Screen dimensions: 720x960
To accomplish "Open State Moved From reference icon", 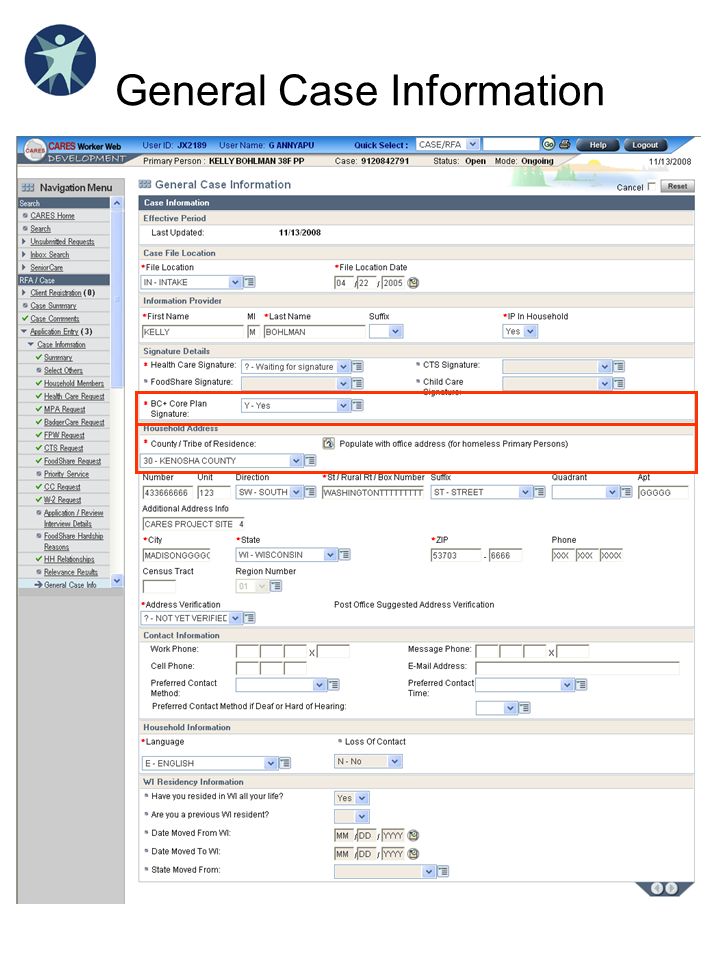I will [x=443, y=871].
